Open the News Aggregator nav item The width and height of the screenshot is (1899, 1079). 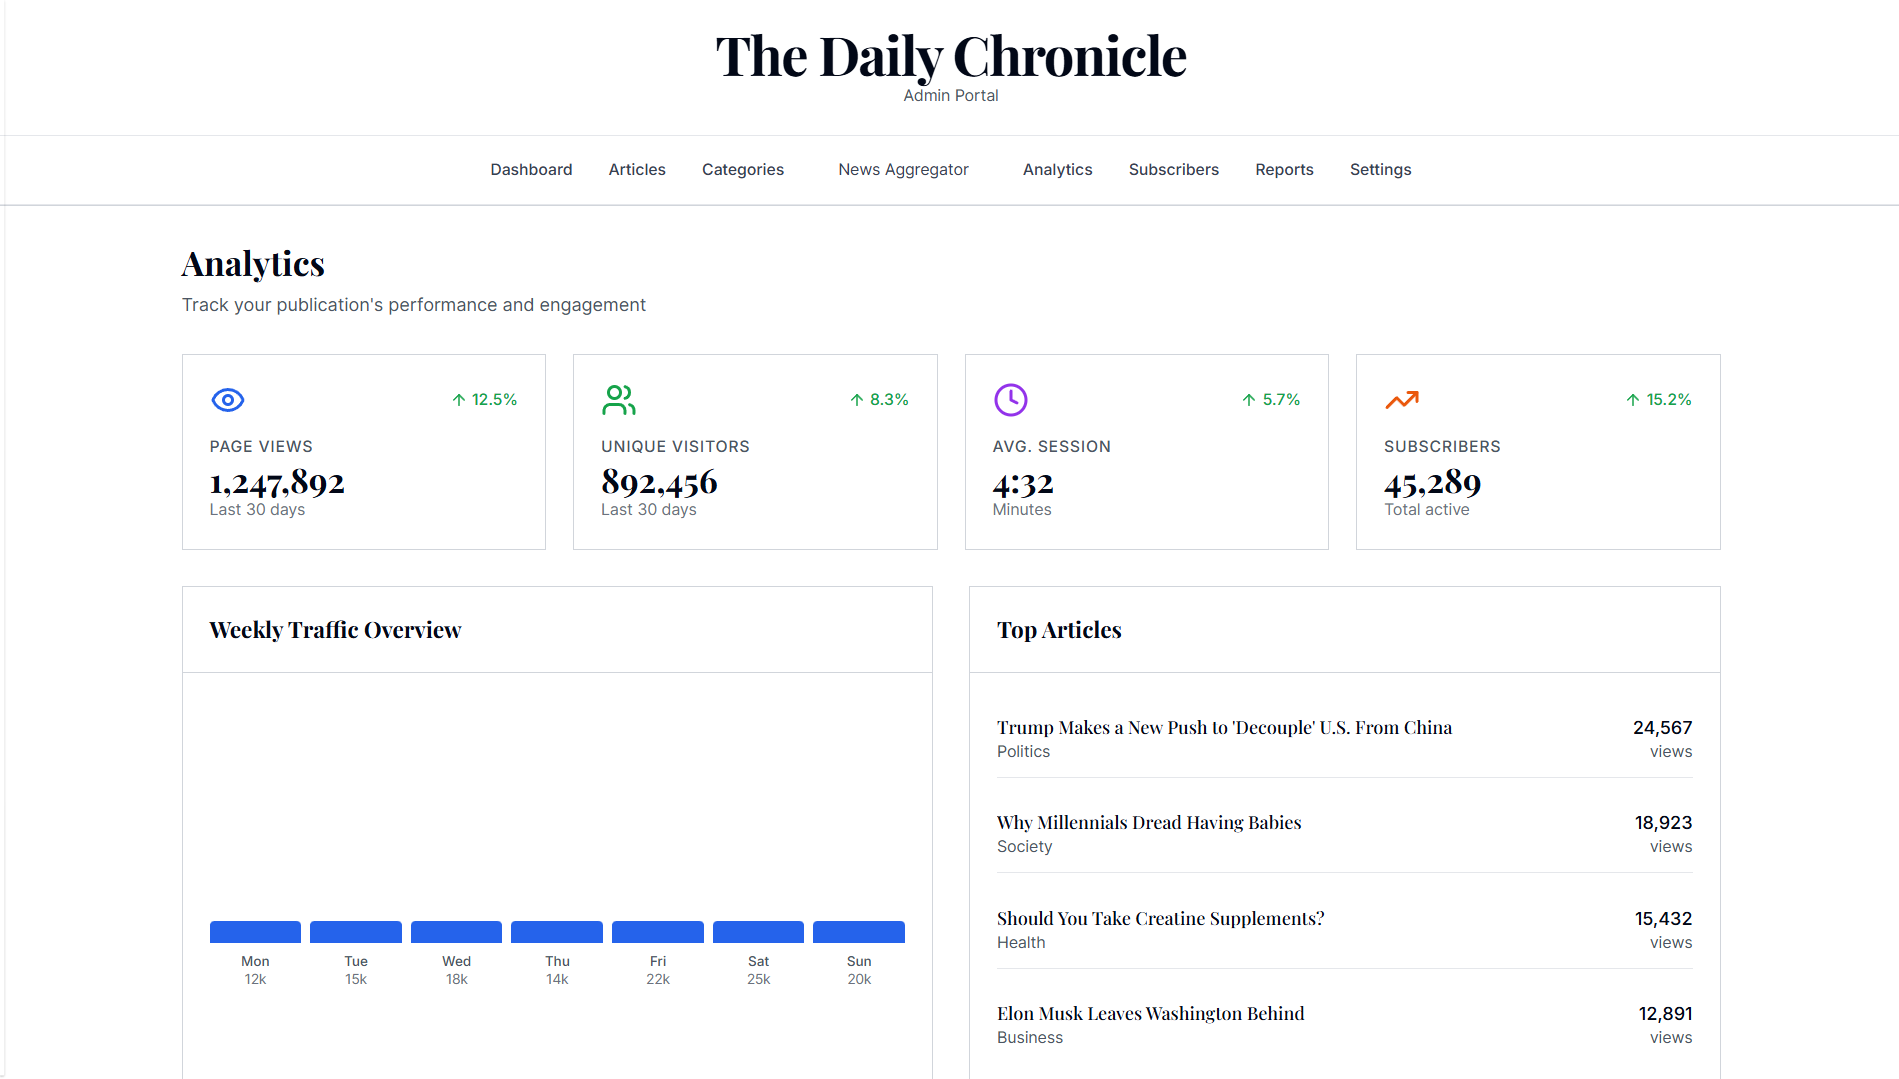click(x=903, y=170)
